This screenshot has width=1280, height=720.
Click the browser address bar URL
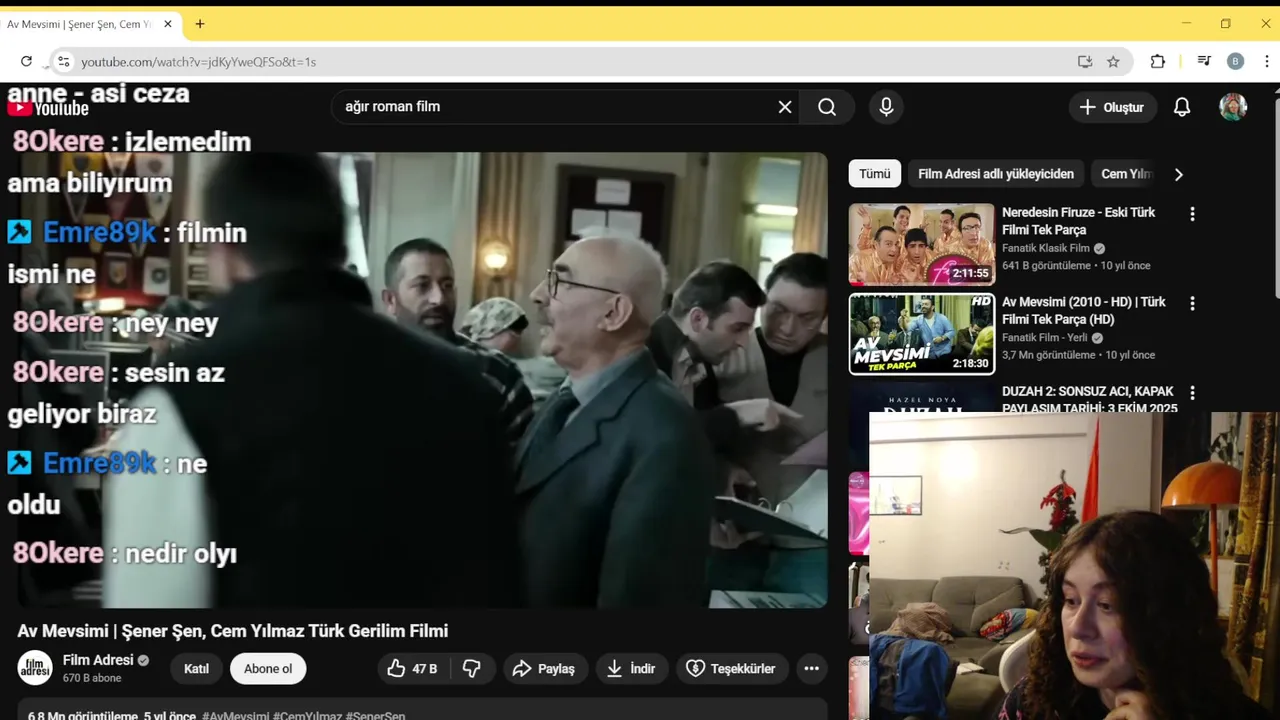coord(198,62)
